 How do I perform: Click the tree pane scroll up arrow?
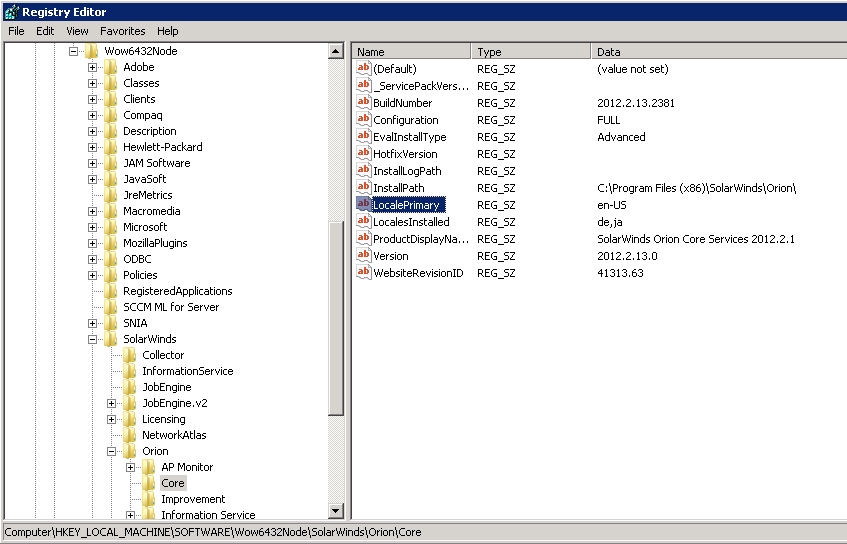[335, 51]
